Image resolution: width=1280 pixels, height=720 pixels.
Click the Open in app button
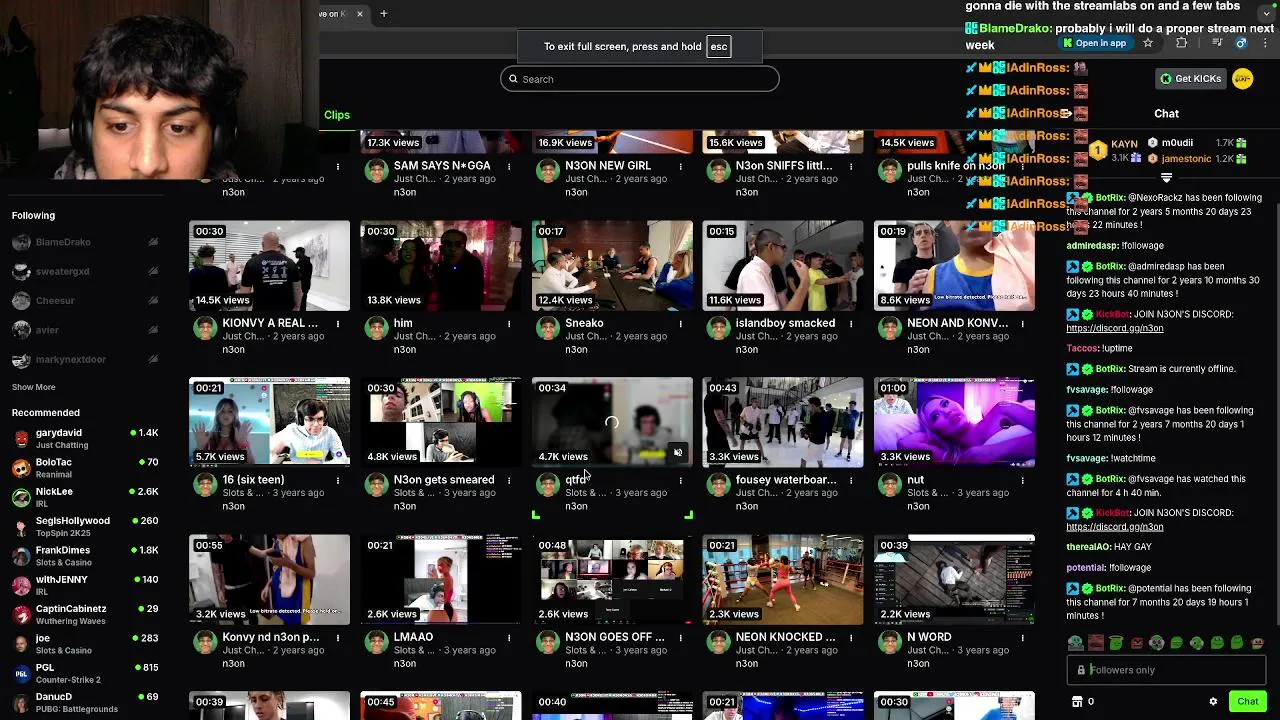click(x=1094, y=43)
